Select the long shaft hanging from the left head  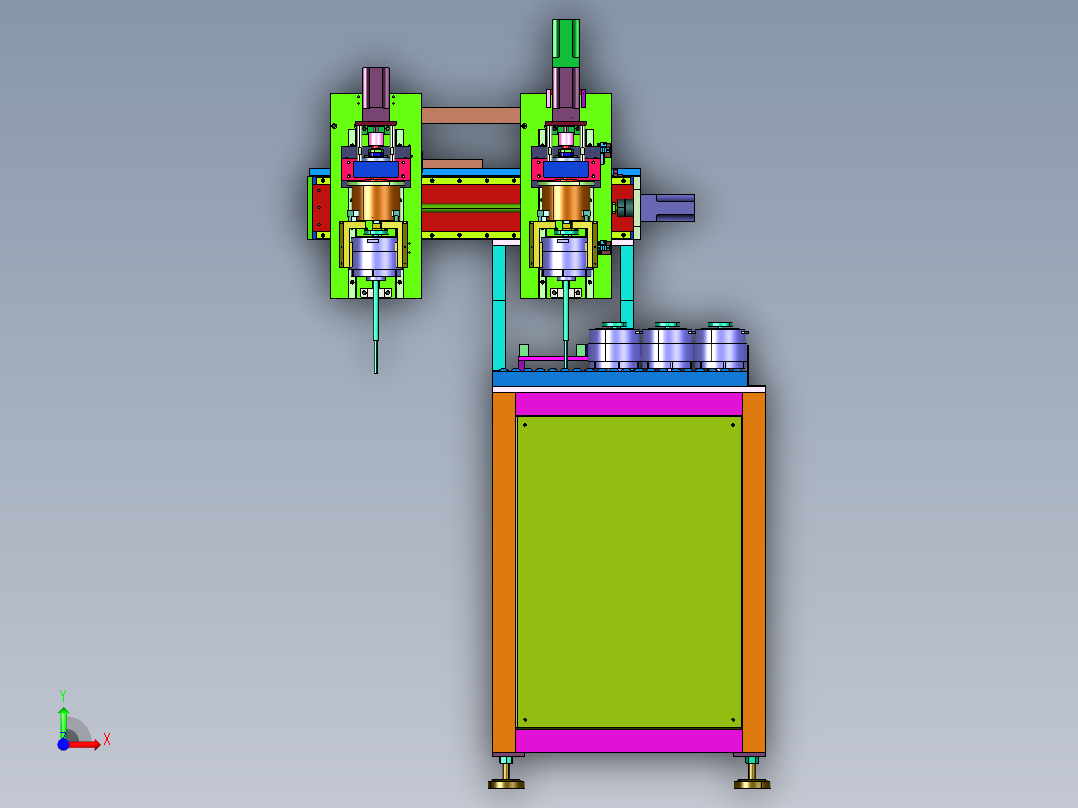click(376, 327)
